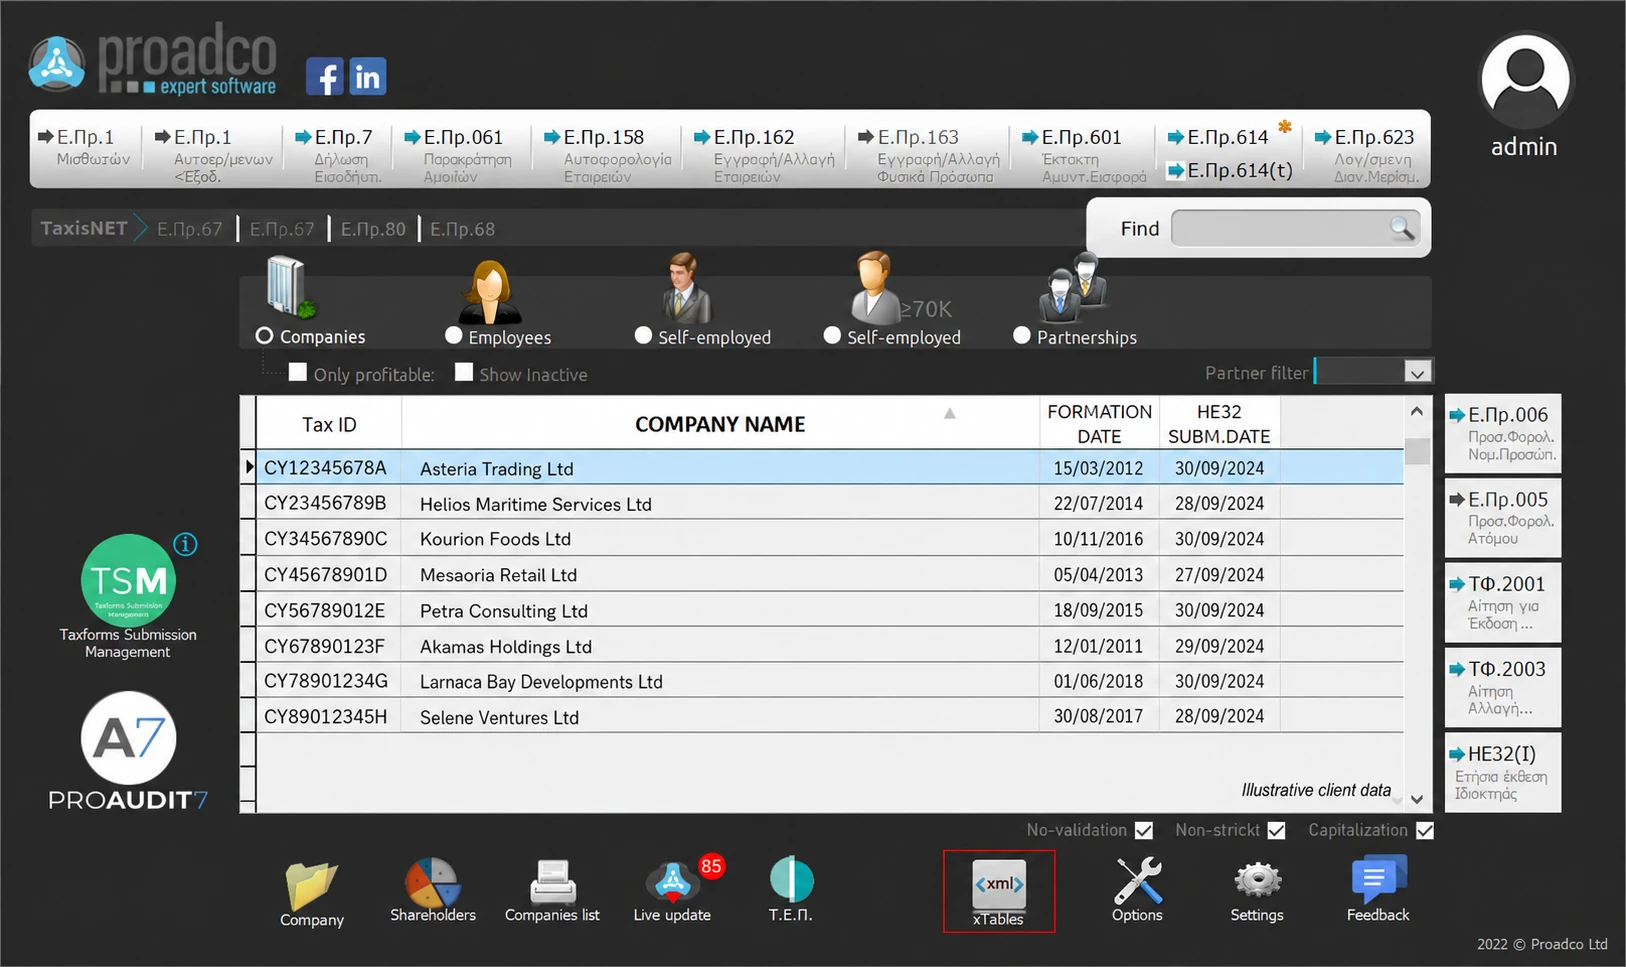Enable the Only profitable checkbox

[297, 372]
